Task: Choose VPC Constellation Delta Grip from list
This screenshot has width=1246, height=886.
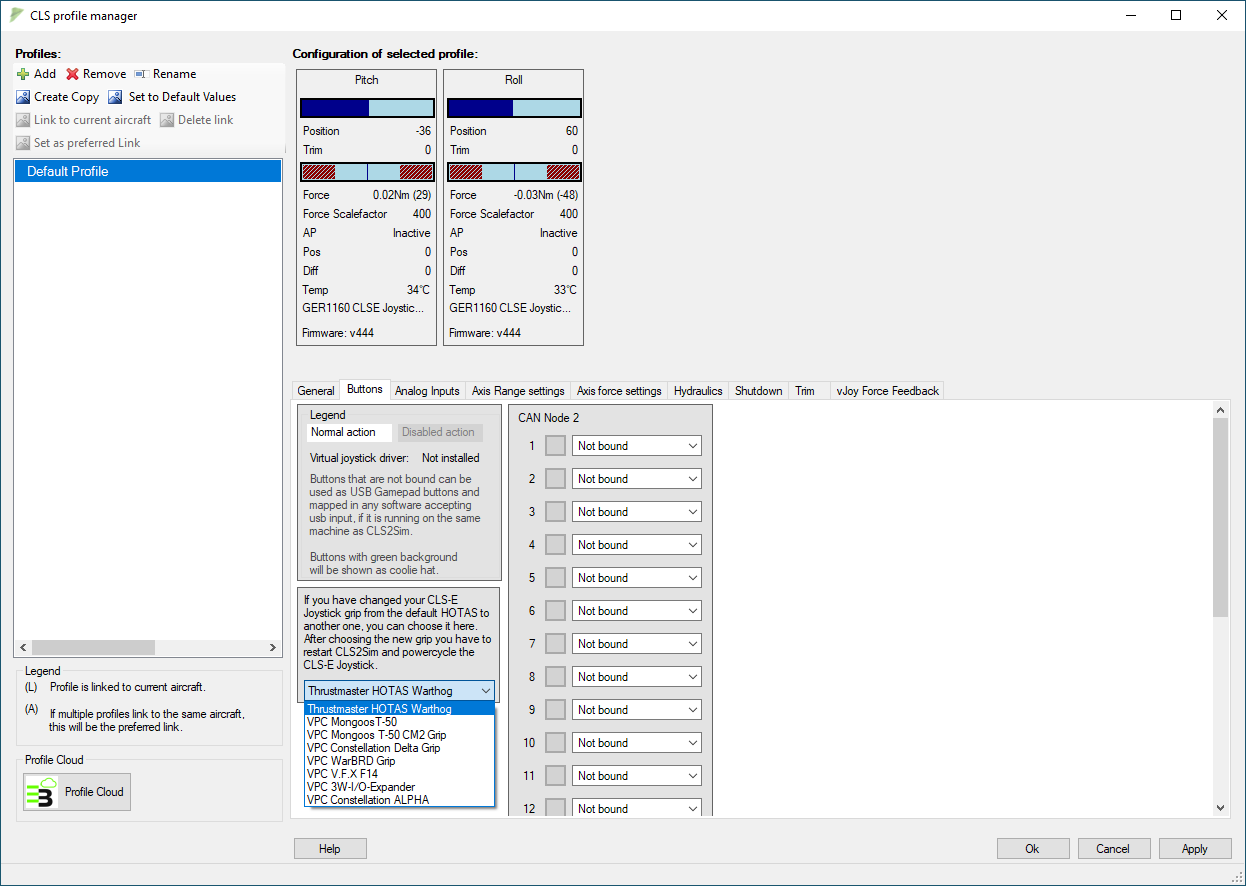Action: tap(374, 748)
